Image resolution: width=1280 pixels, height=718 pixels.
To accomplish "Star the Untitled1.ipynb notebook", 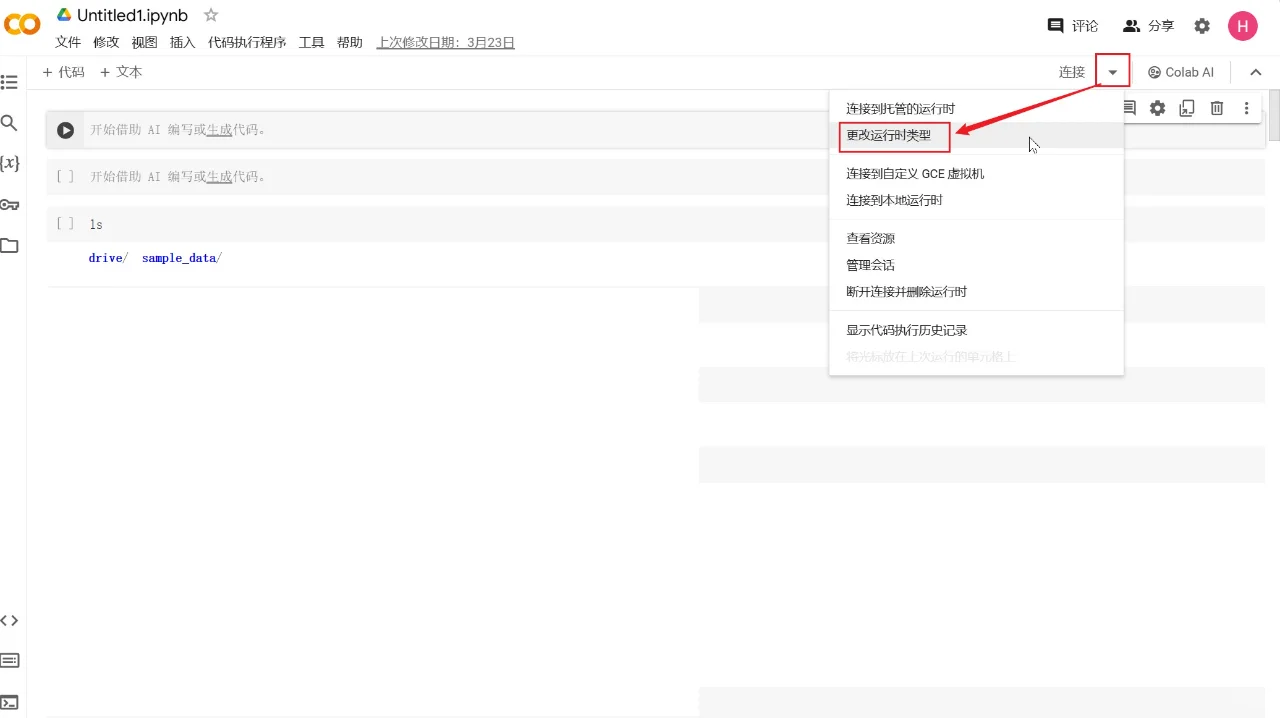I will [x=211, y=15].
